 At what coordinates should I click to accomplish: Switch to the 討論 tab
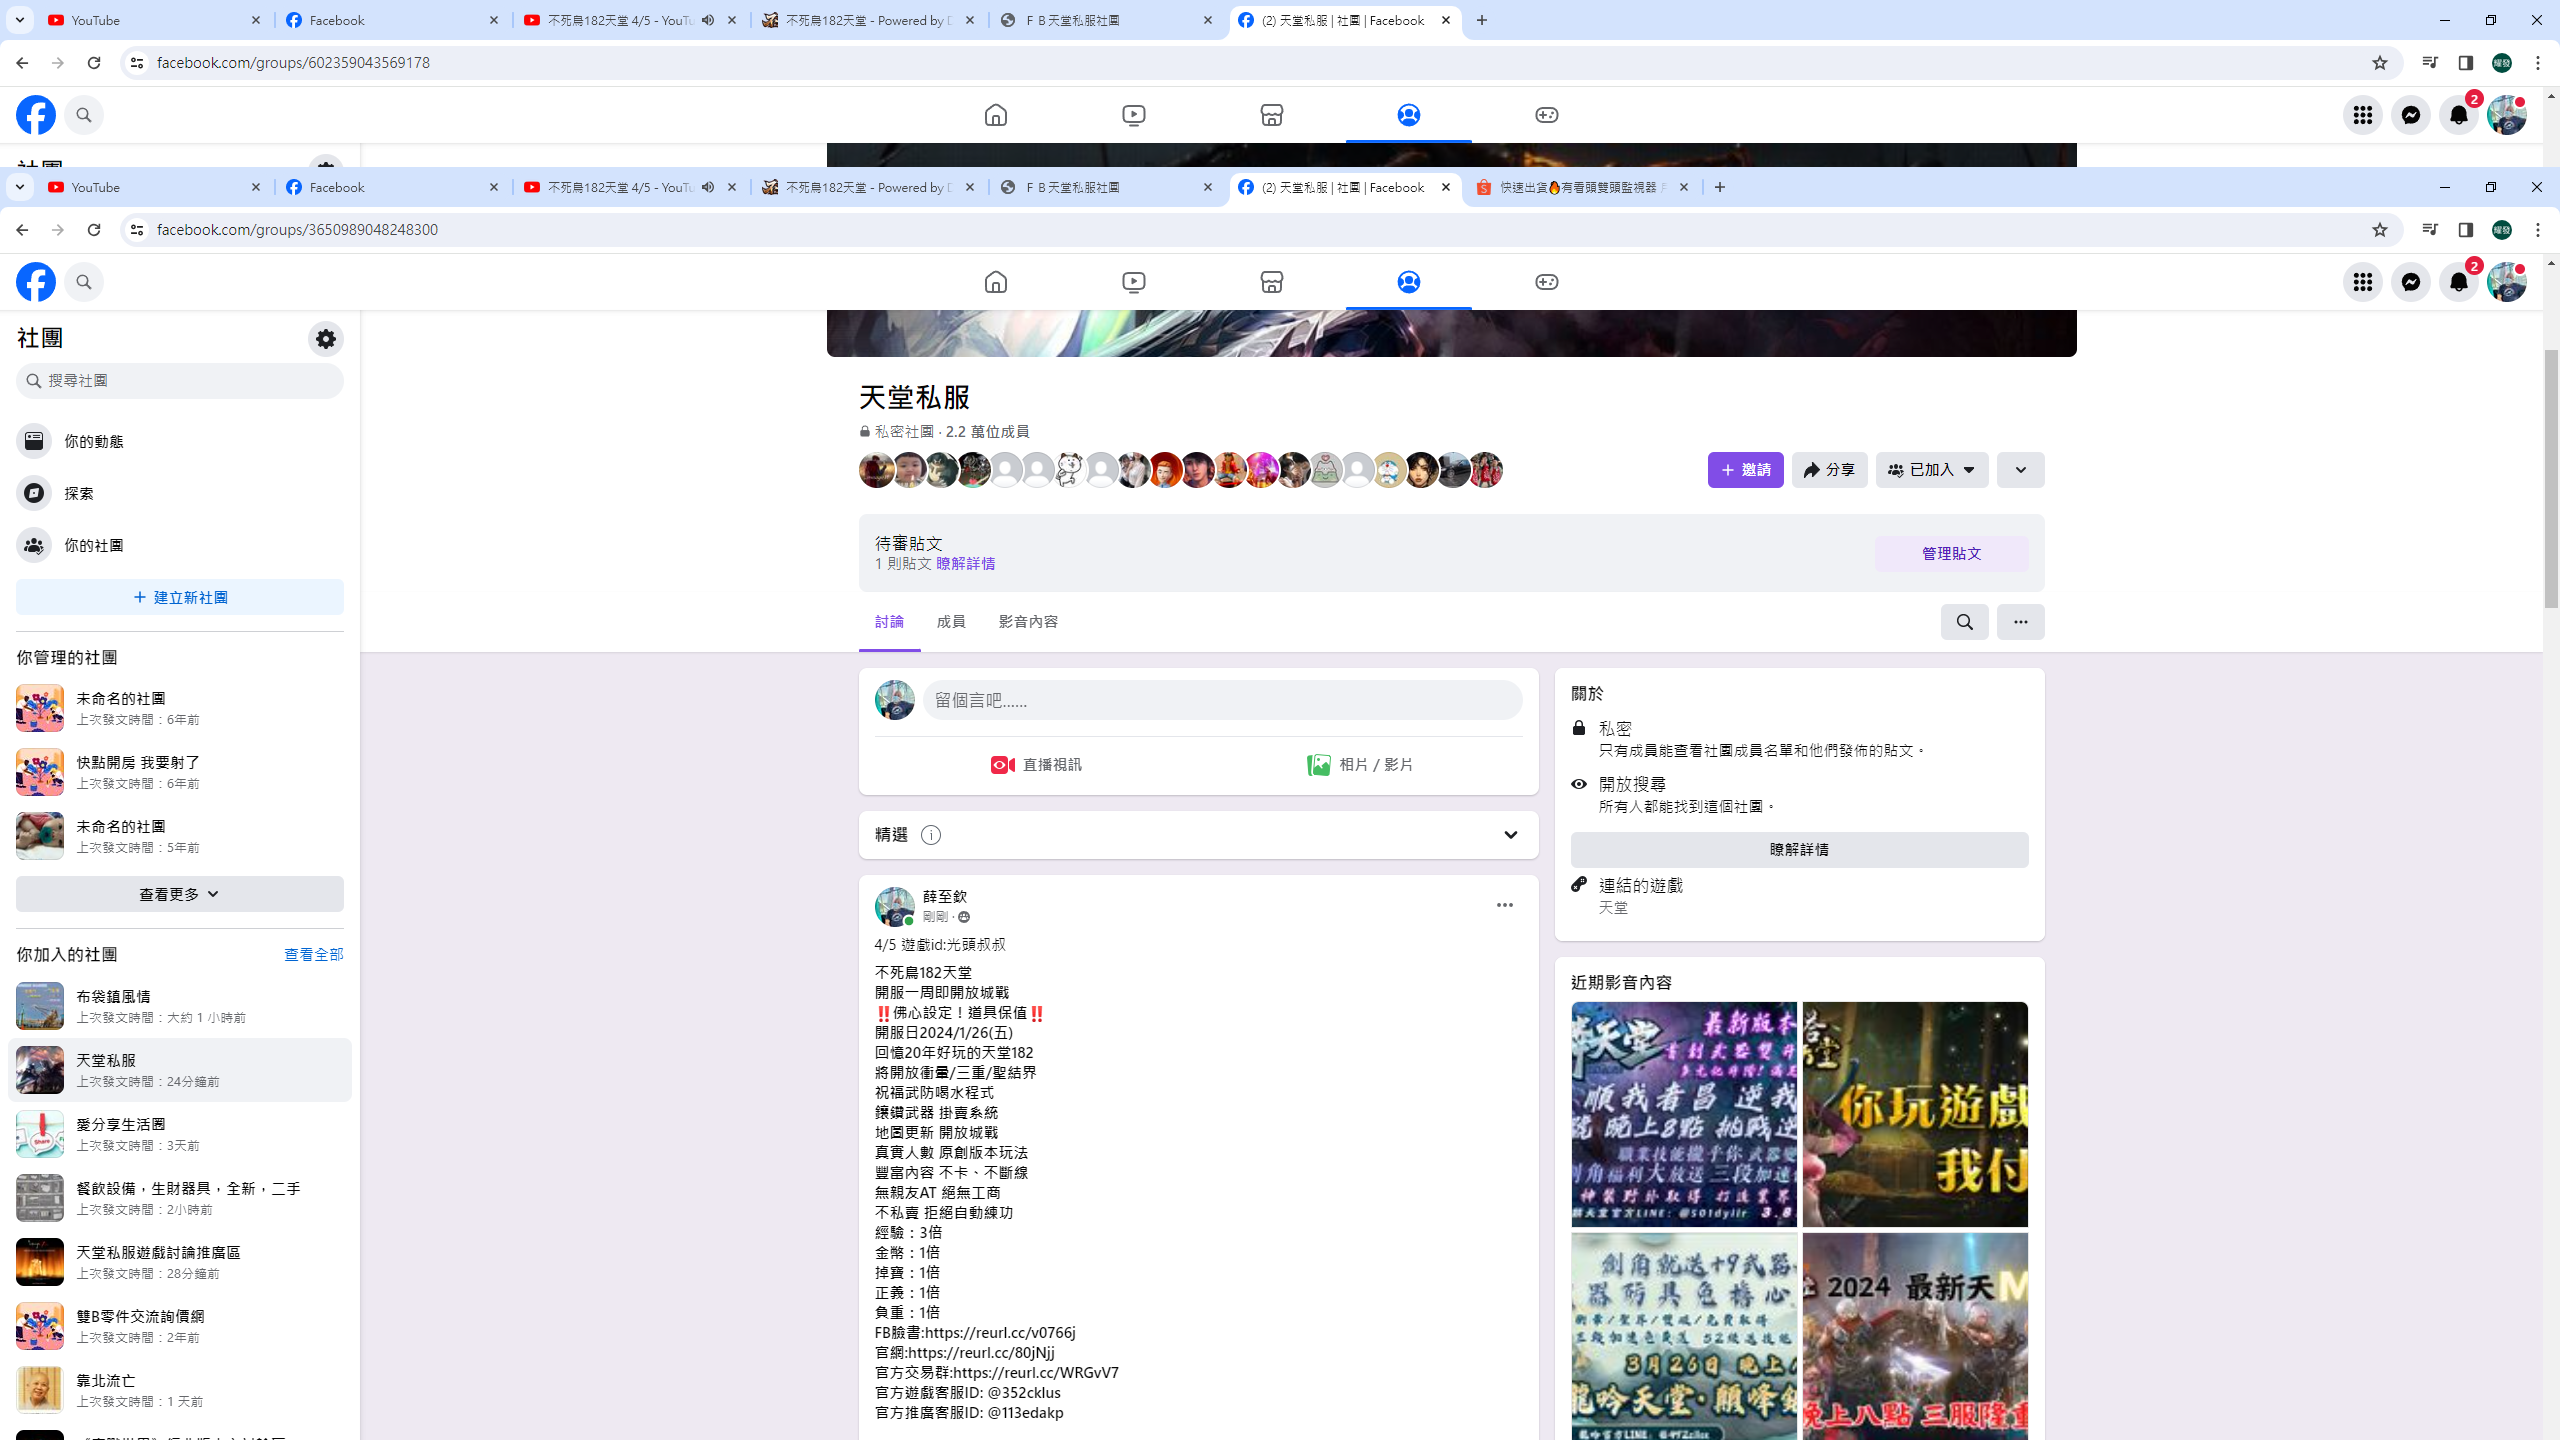pyautogui.click(x=889, y=622)
